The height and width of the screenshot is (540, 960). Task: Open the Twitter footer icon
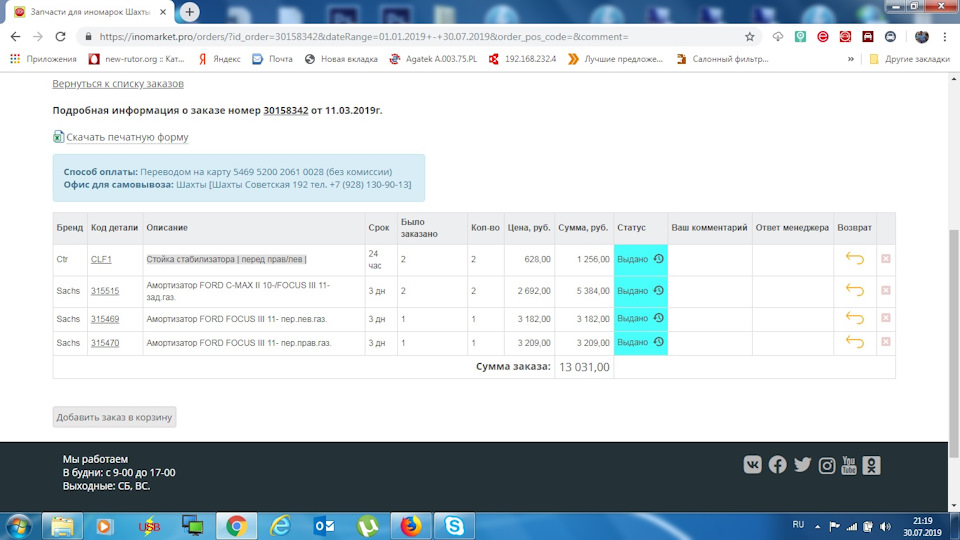point(802,465)
